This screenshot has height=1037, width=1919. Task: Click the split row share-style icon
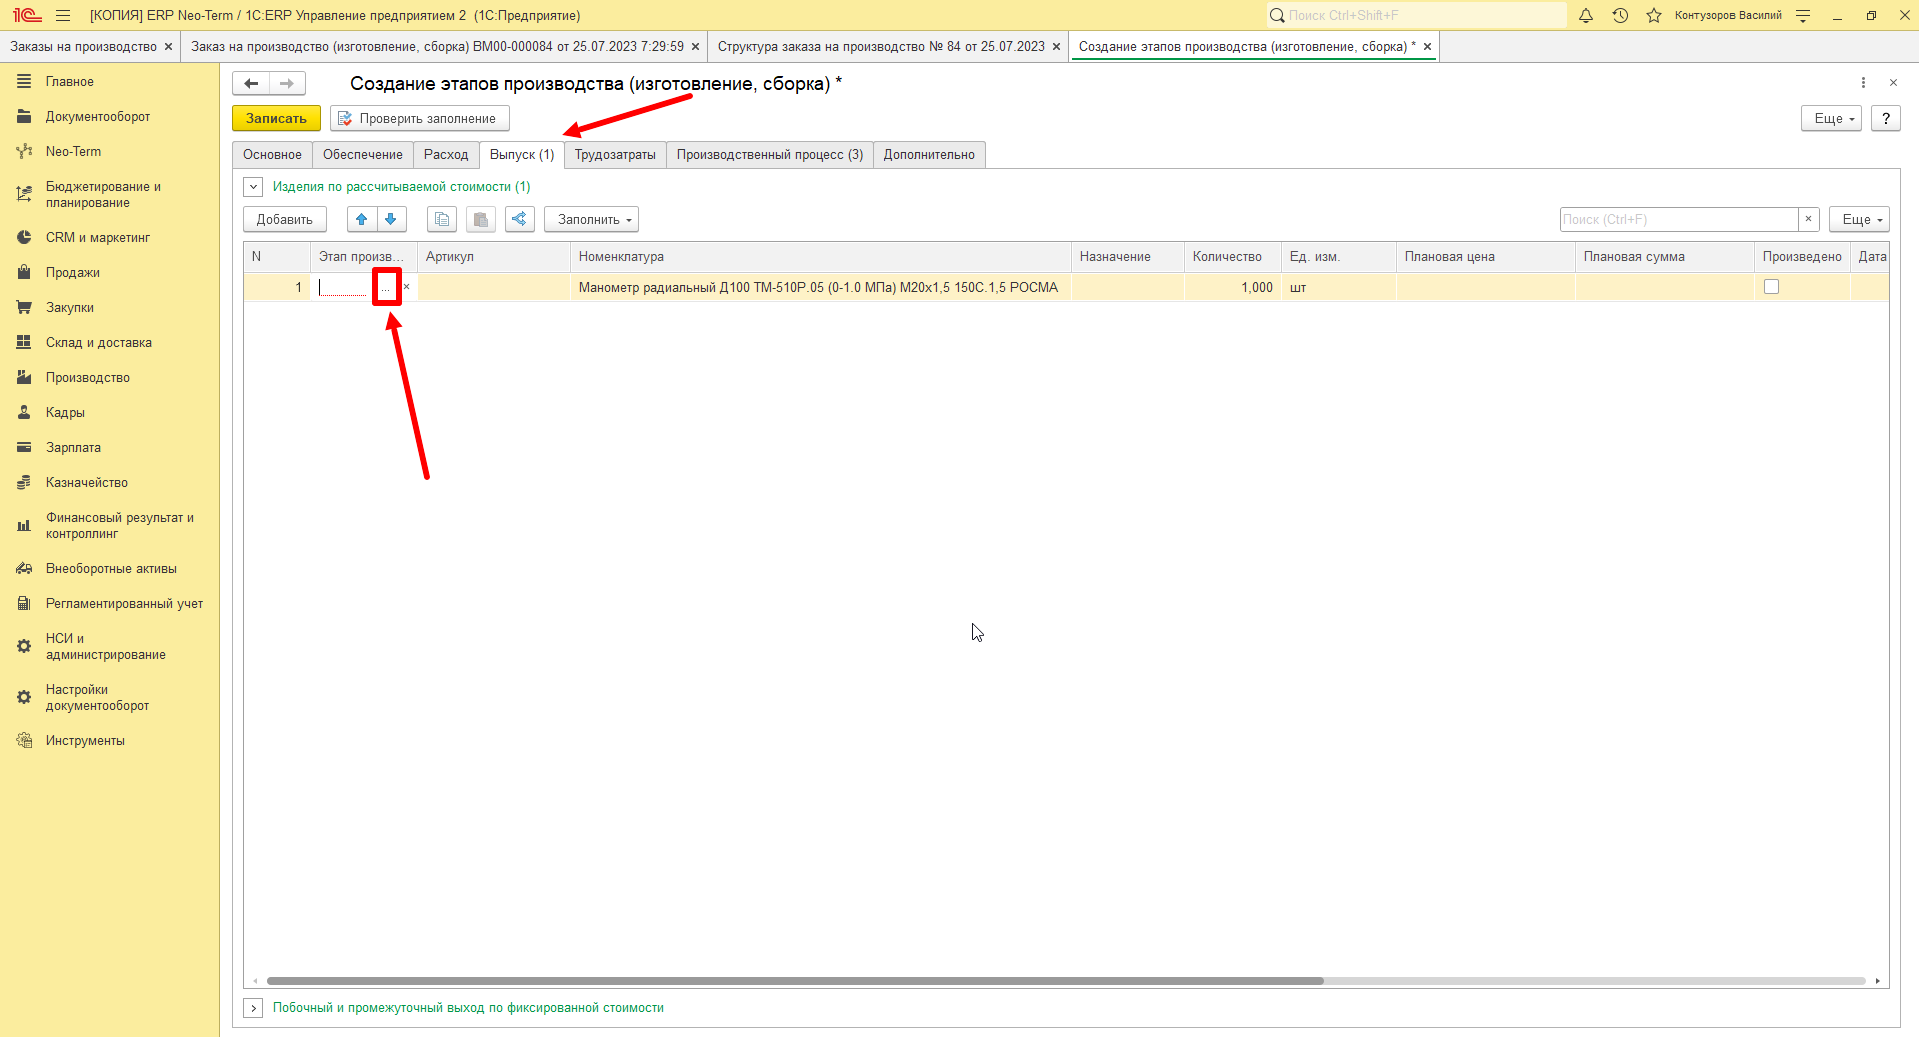point(520,219)
